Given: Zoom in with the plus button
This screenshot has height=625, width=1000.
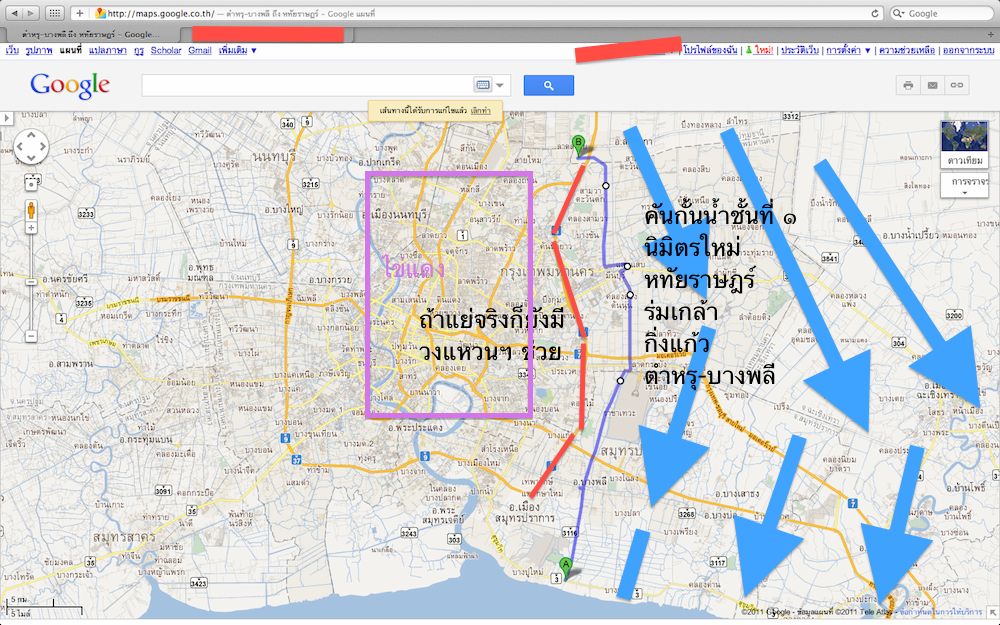Looking at the screenshot, I should pos(31,228).
